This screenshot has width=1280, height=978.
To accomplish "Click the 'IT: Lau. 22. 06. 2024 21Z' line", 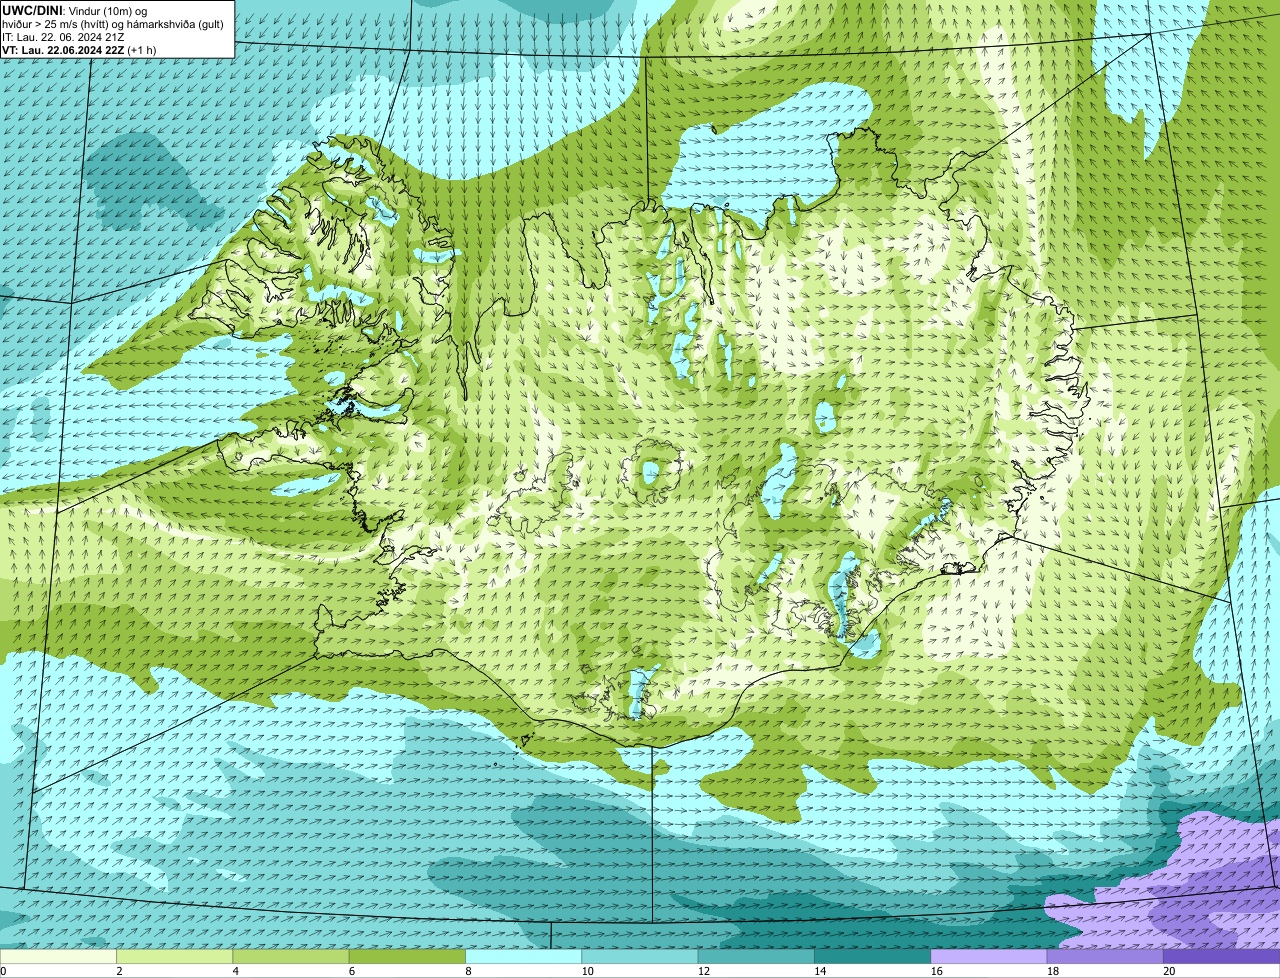I will 63,36.
